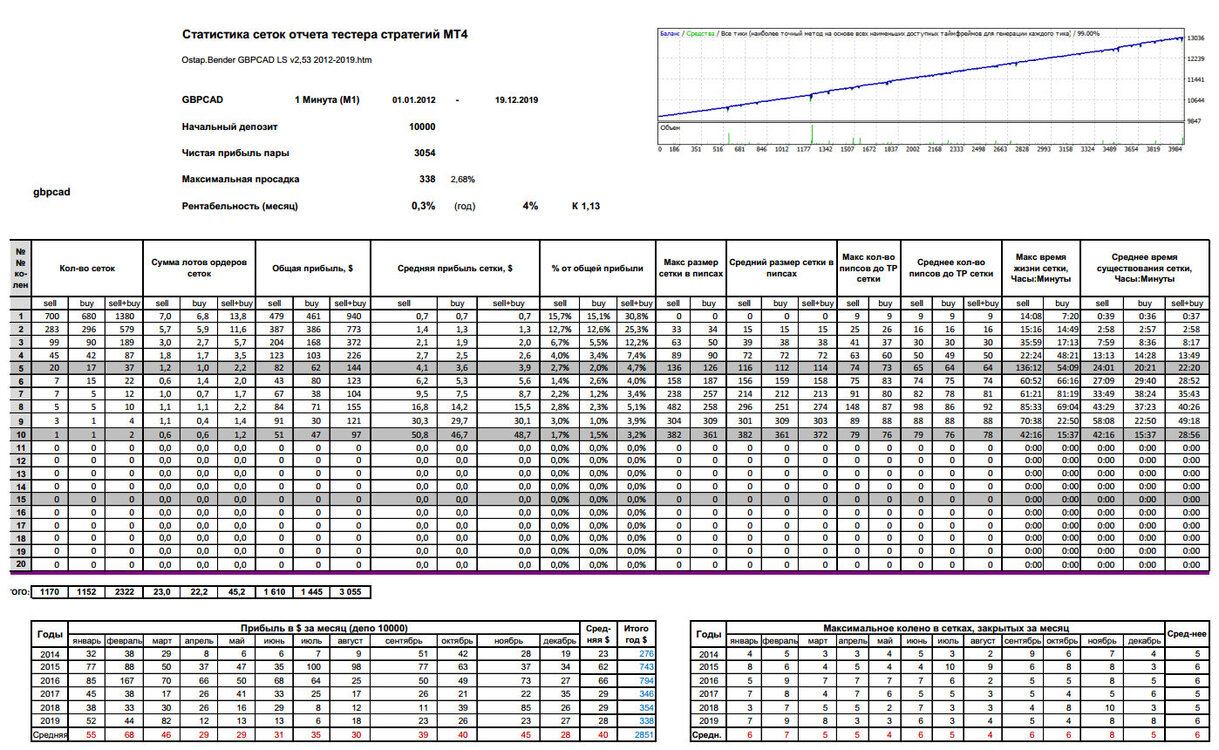Click the 'Средняя' row label in profit table
This screenshot has width=1219, height=750.
coord(48,735)
